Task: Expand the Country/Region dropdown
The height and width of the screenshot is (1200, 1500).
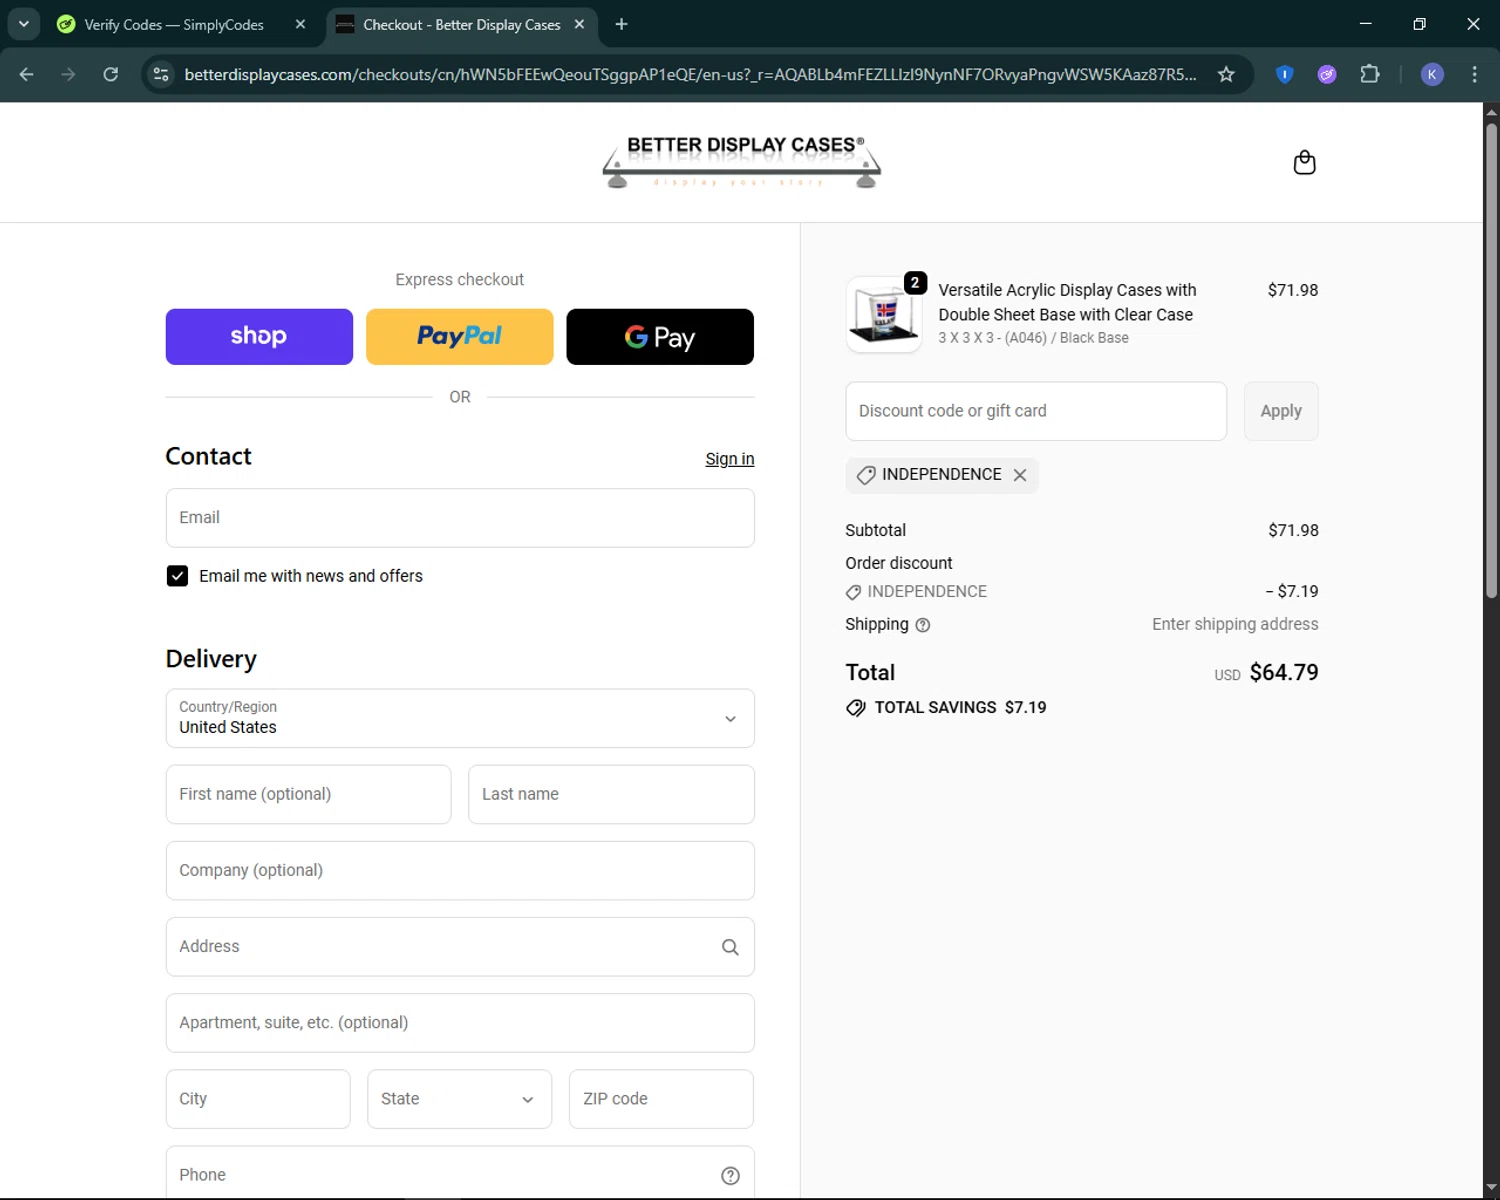Action: click(x=460, y=718)
